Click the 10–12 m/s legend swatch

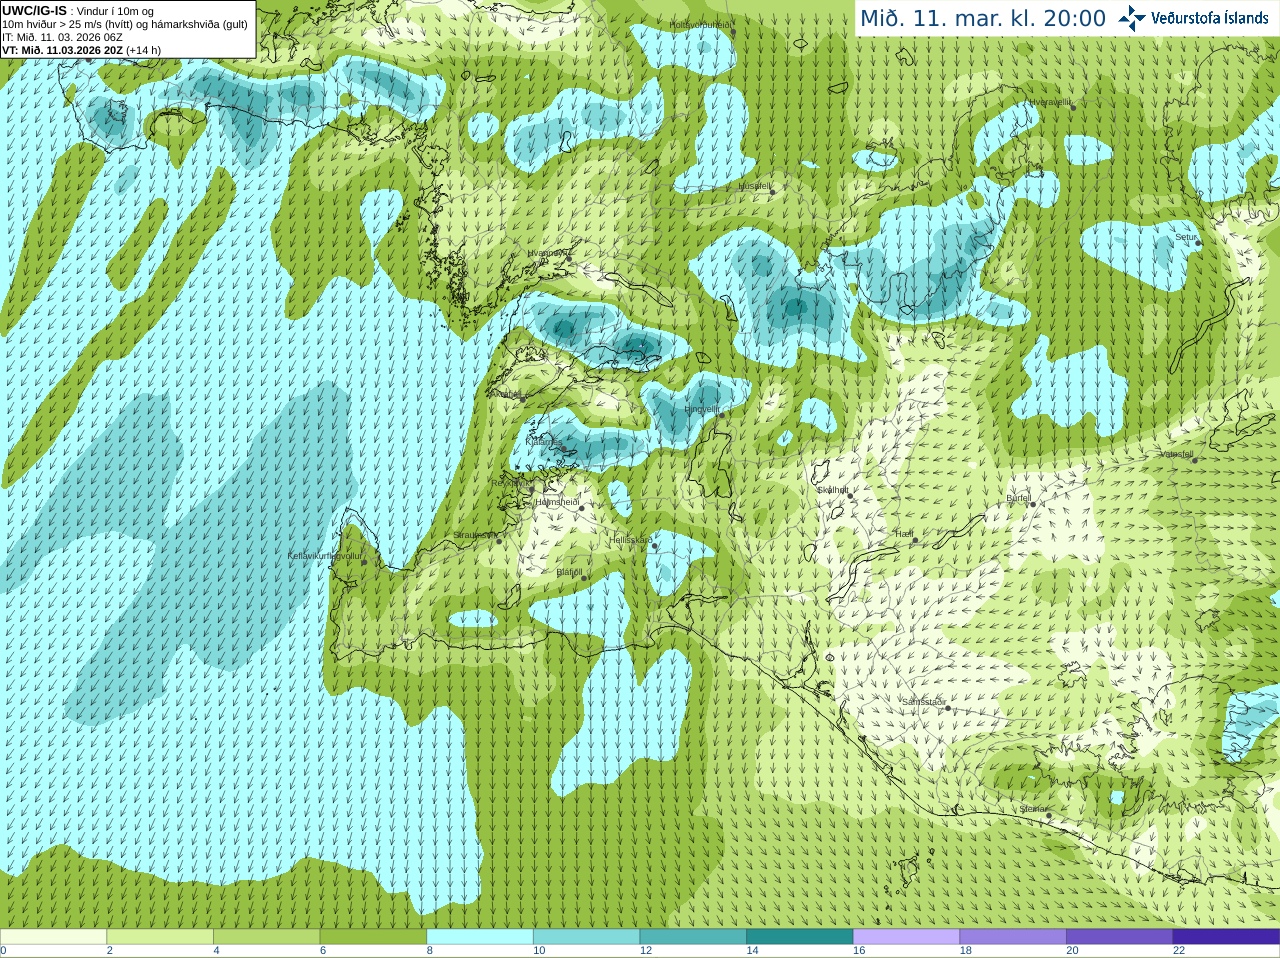586,937
